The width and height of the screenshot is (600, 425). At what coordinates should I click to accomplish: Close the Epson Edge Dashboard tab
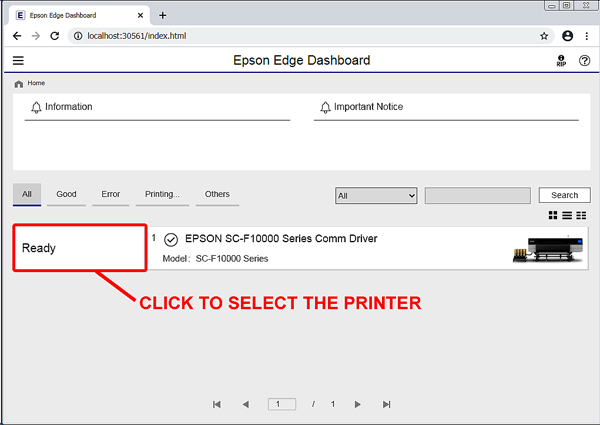click(140, 15)
